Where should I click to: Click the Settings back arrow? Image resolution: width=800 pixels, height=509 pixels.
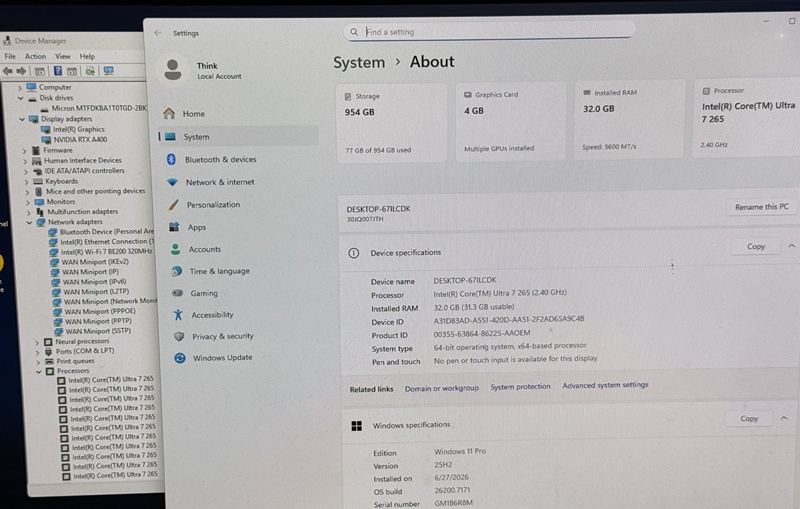(158, 33)
